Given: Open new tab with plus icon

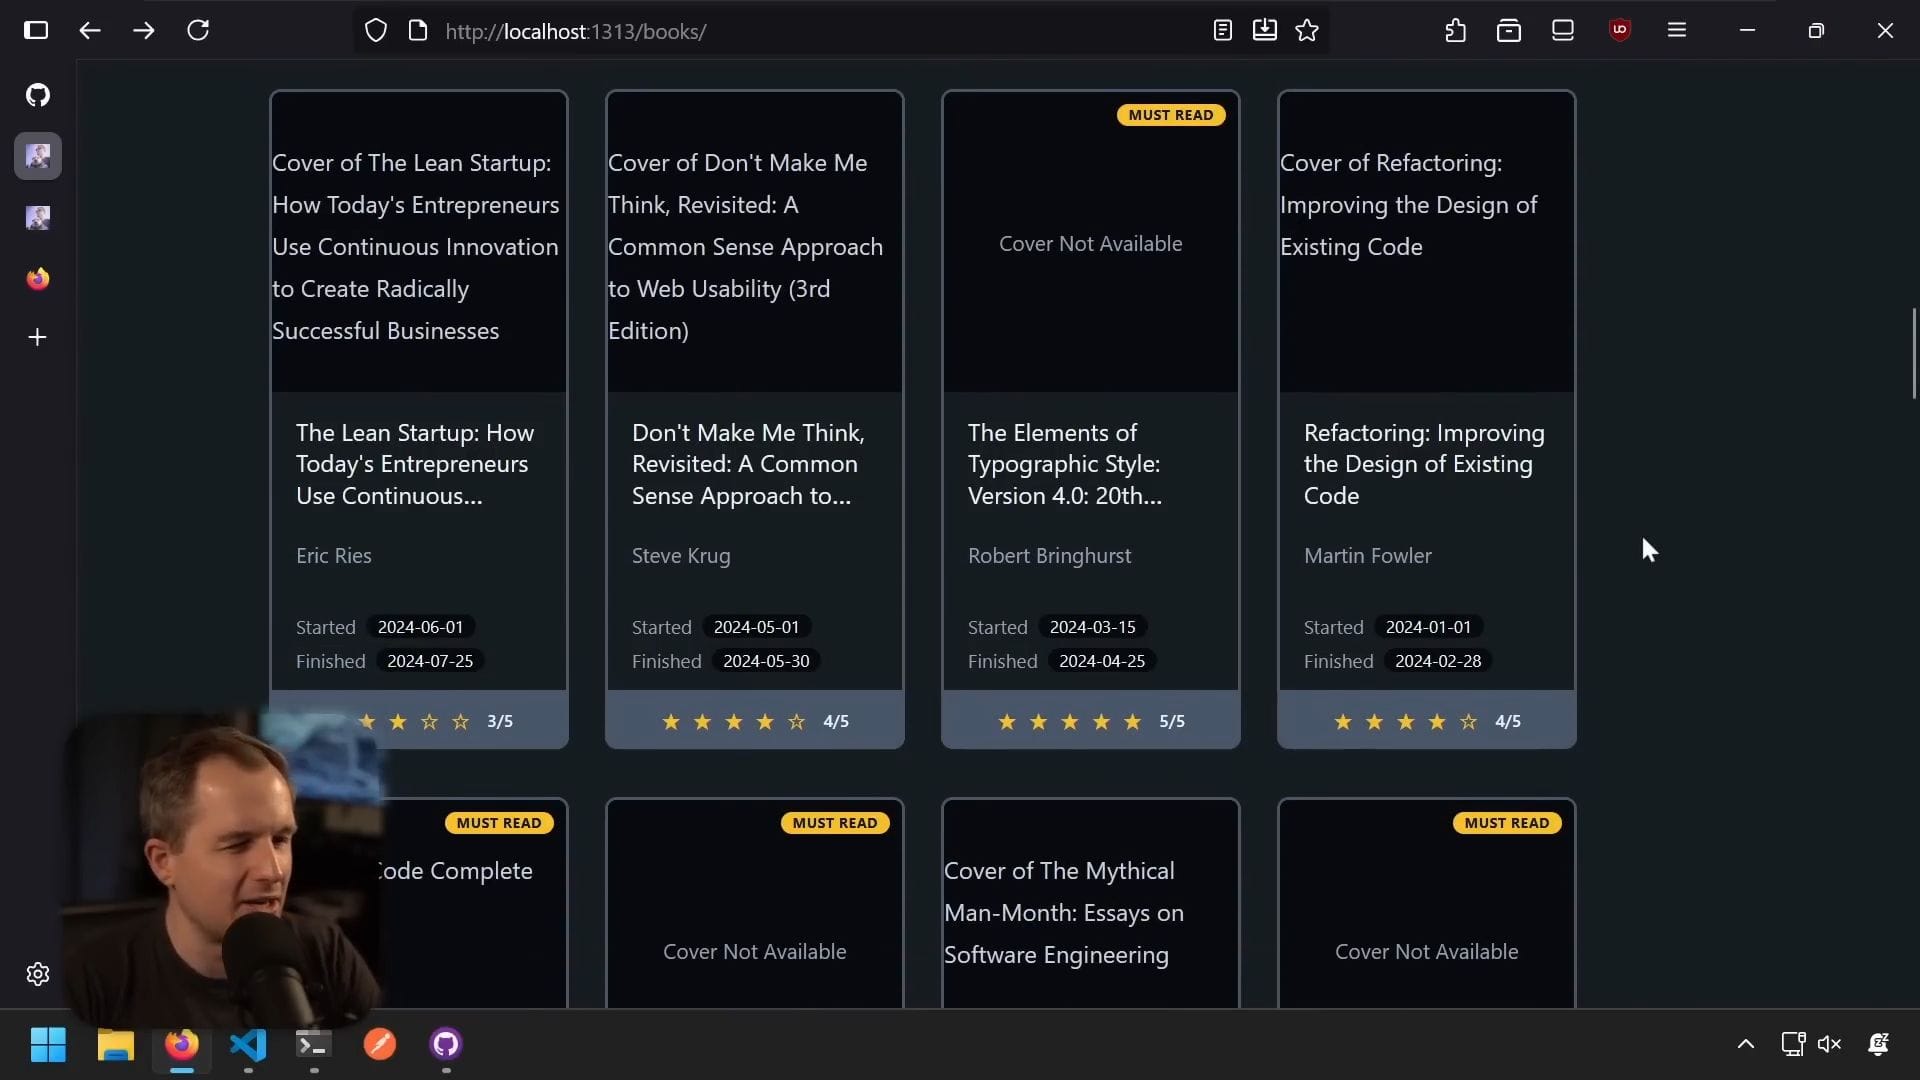Looking at the screenshot, I should [38, 338].
